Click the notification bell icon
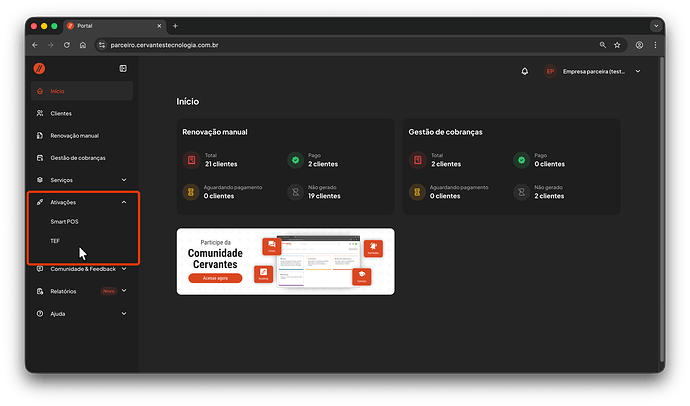The height and width of the screenshot is (406, 690). [524, 71]
